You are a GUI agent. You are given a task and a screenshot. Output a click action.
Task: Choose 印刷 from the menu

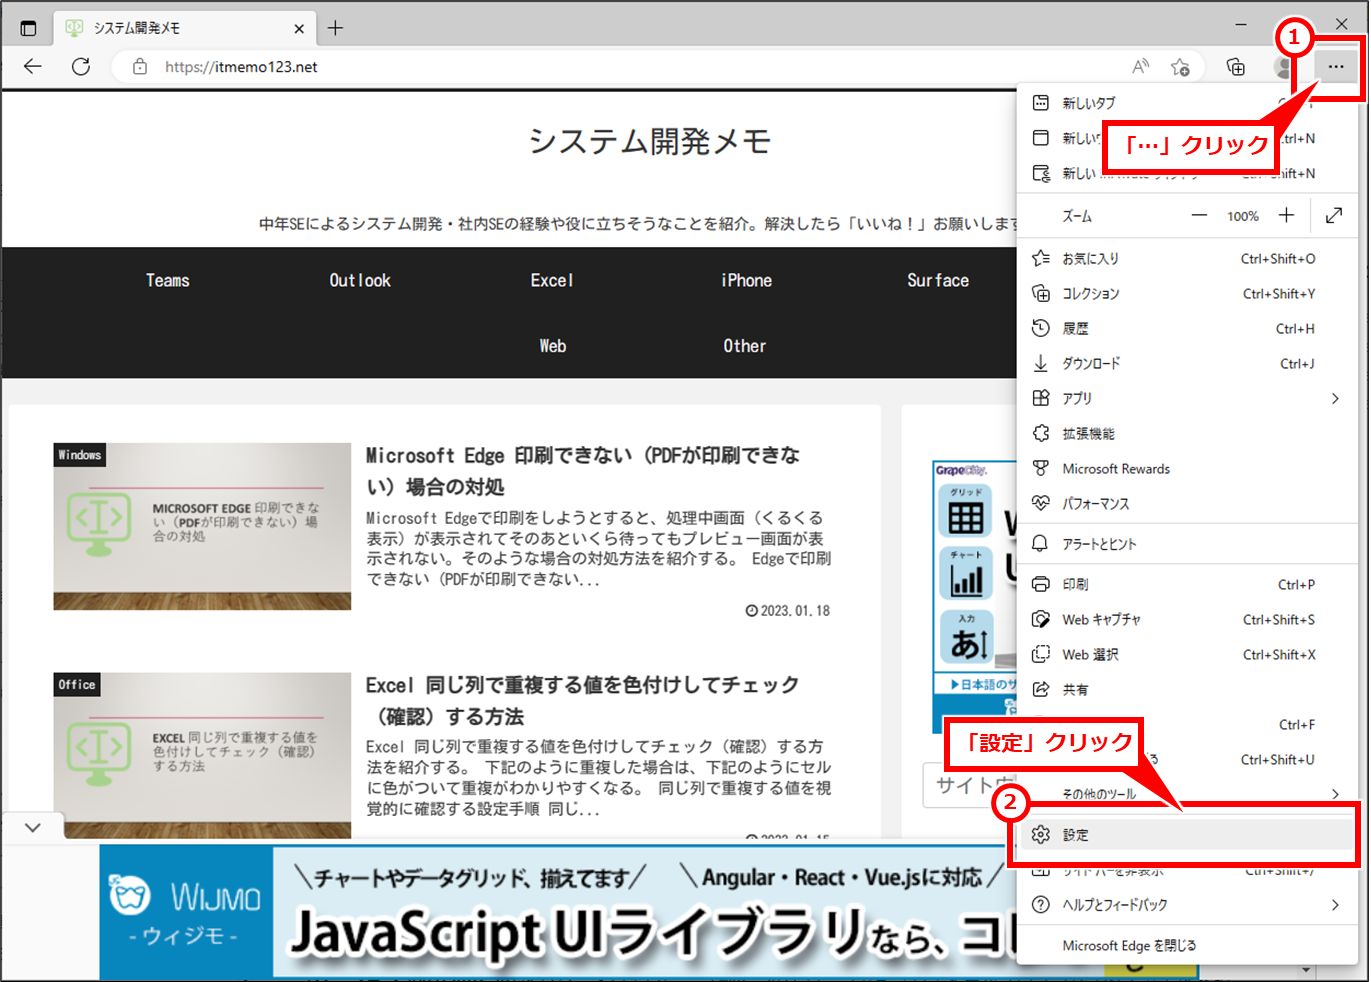coord(1187,585)
